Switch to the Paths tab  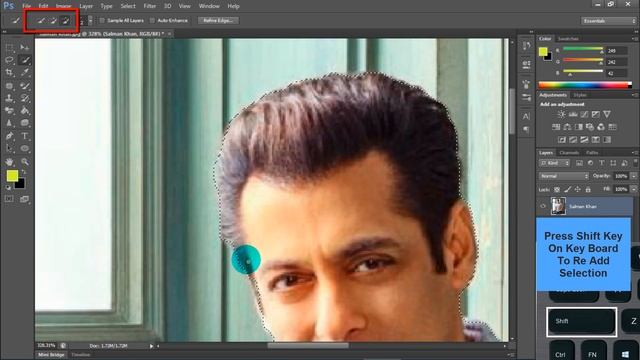(592, 153)
